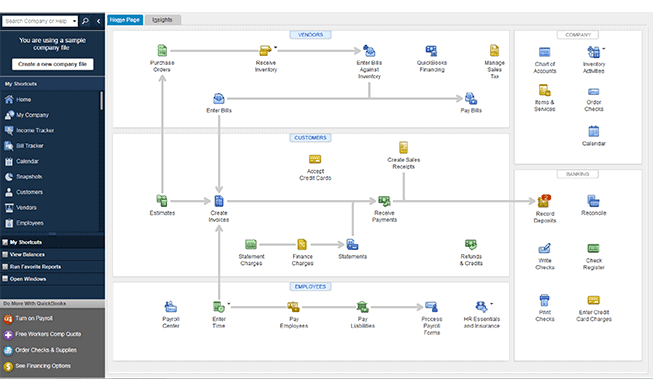This screenshot has width=653, height=391.
Task: Open Enter Bills Against Inventory
Action: 369,51
